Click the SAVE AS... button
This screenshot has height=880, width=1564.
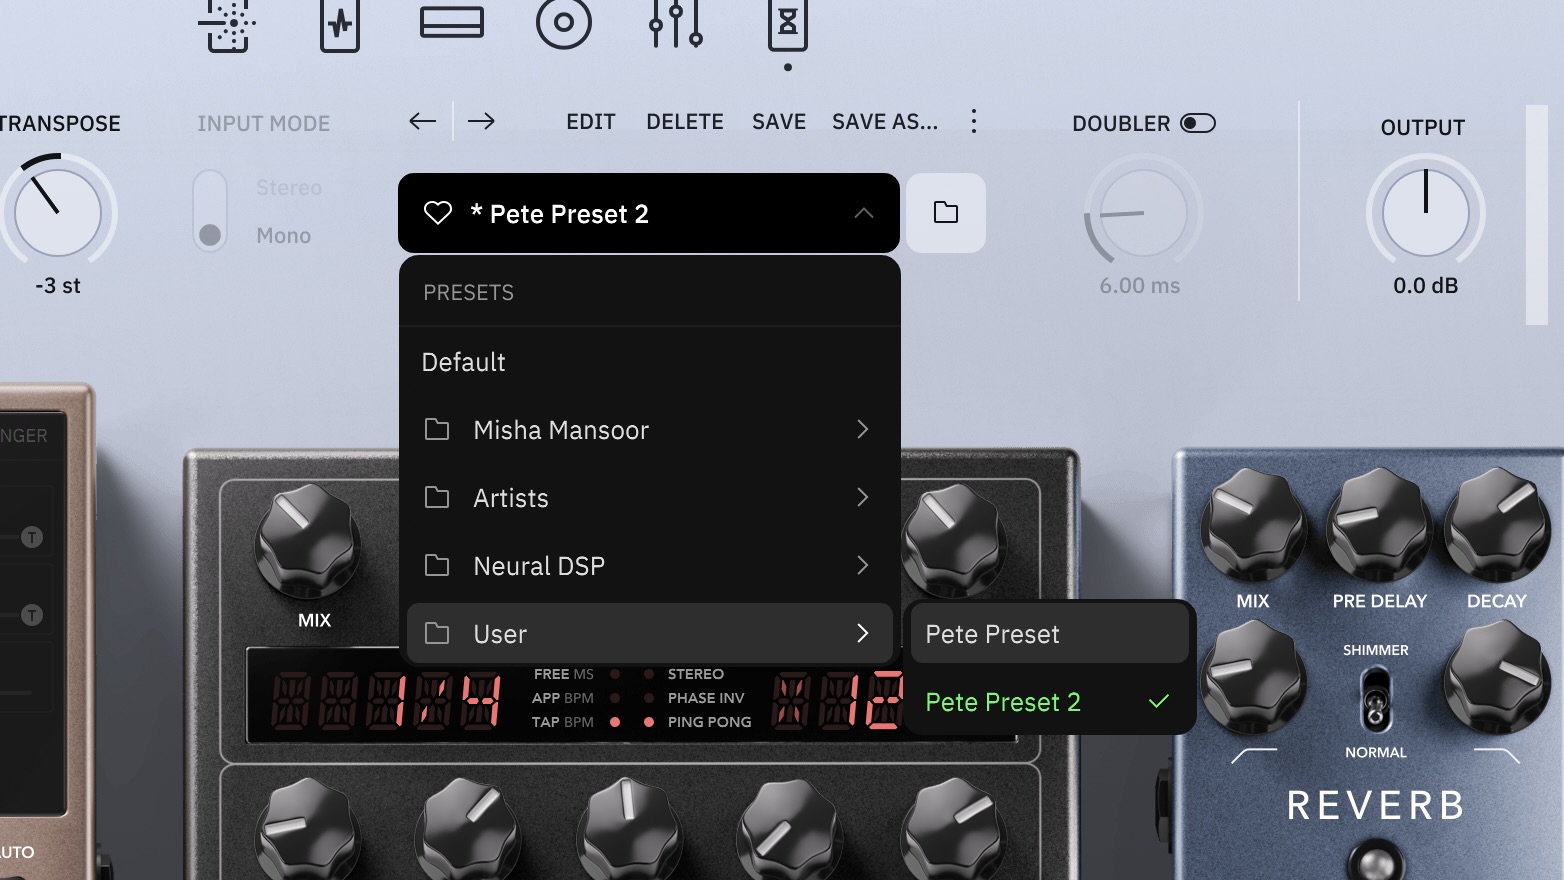point(885,122)
